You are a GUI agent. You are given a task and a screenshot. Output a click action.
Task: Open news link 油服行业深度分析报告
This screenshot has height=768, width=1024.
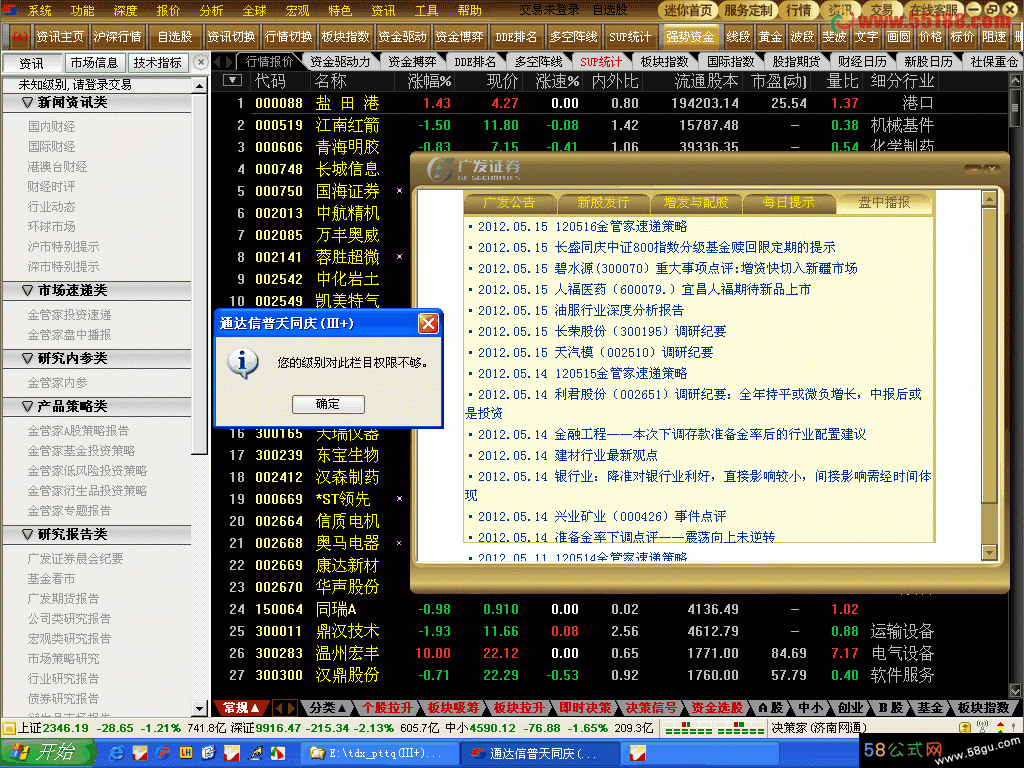(x=619, y=310)
